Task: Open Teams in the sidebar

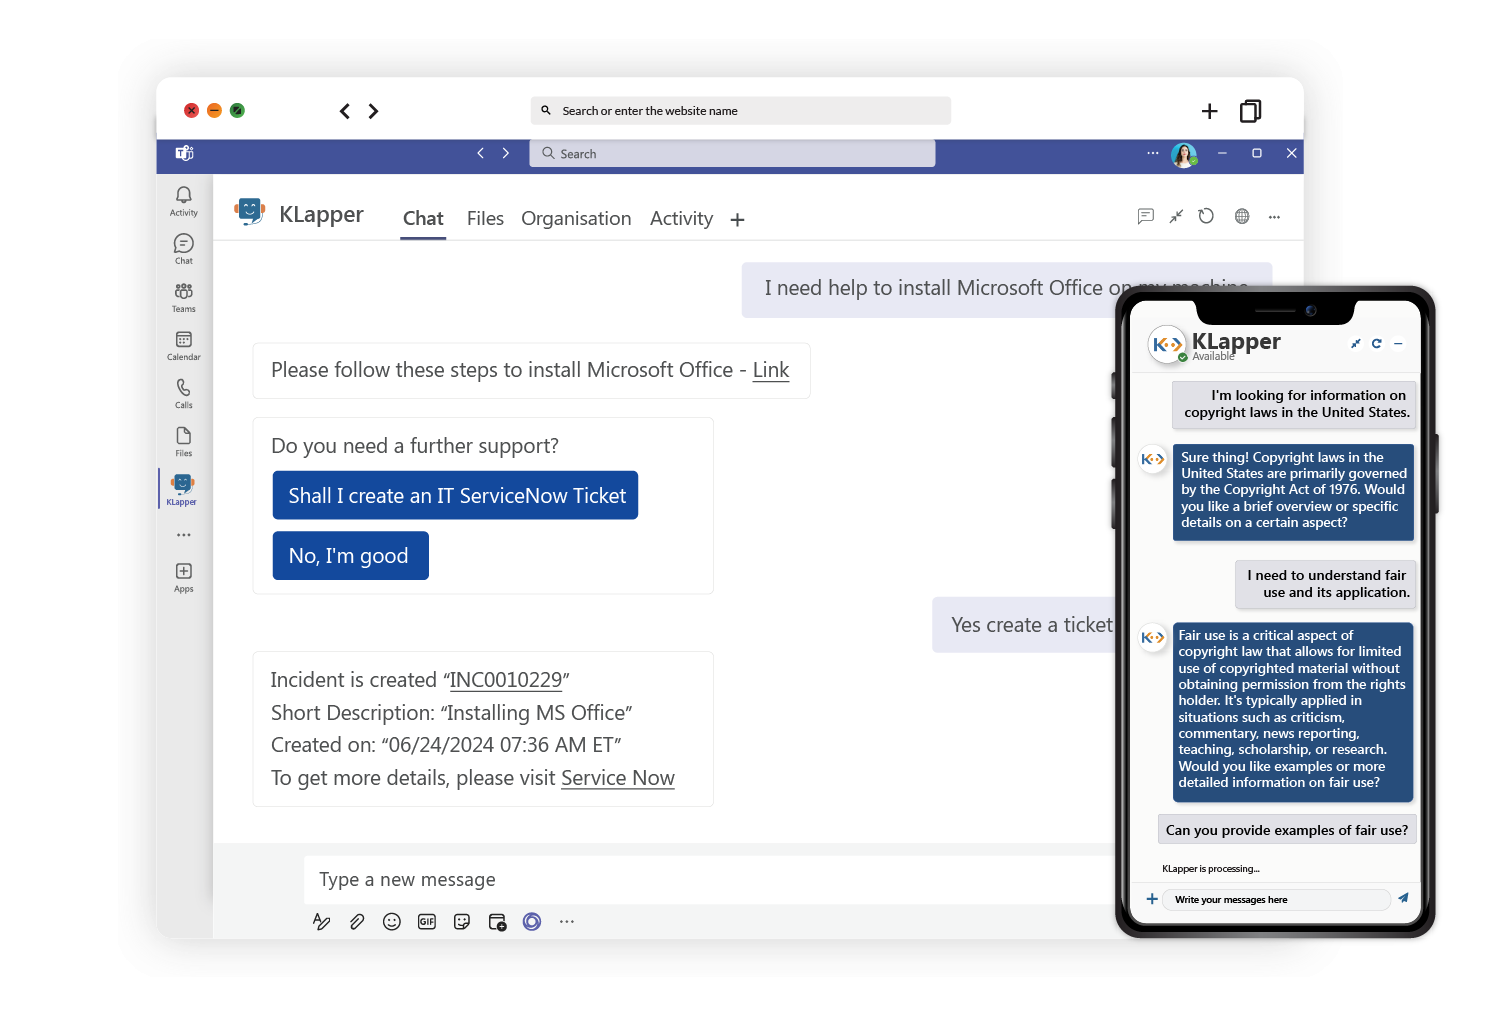Action: (184, 297)
